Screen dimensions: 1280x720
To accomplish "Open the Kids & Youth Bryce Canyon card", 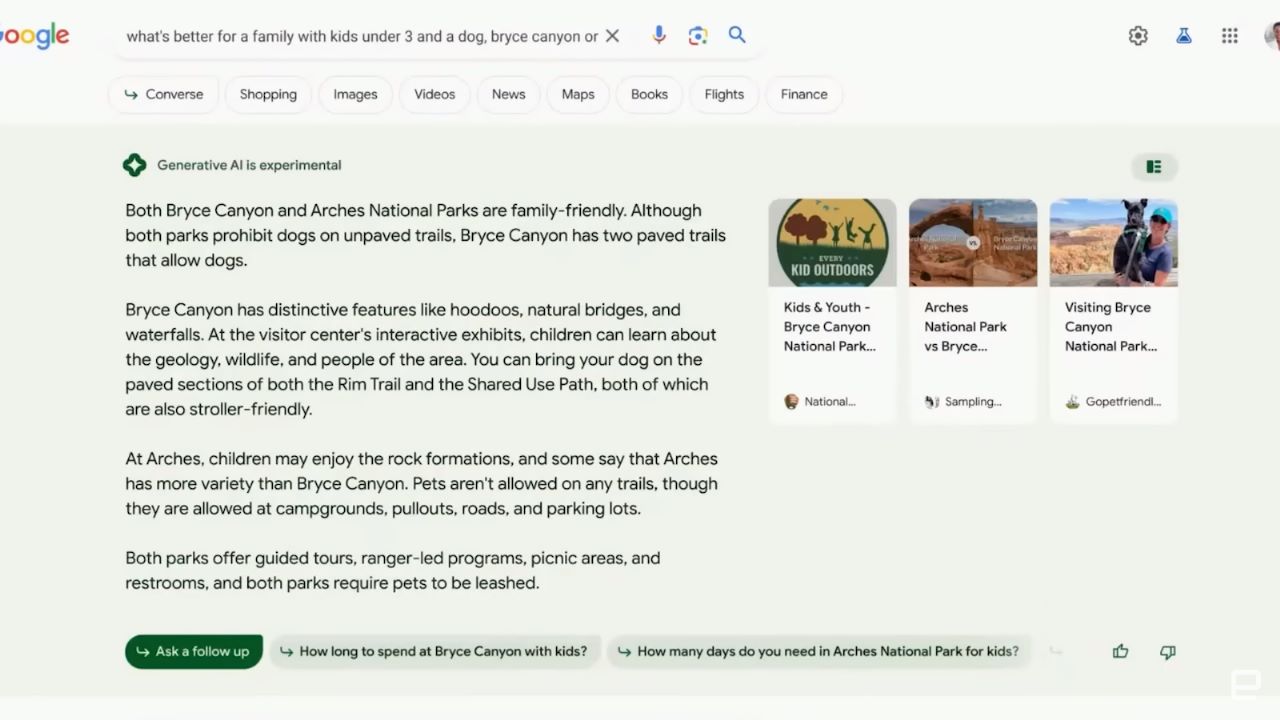I will (x=832, y=310).
